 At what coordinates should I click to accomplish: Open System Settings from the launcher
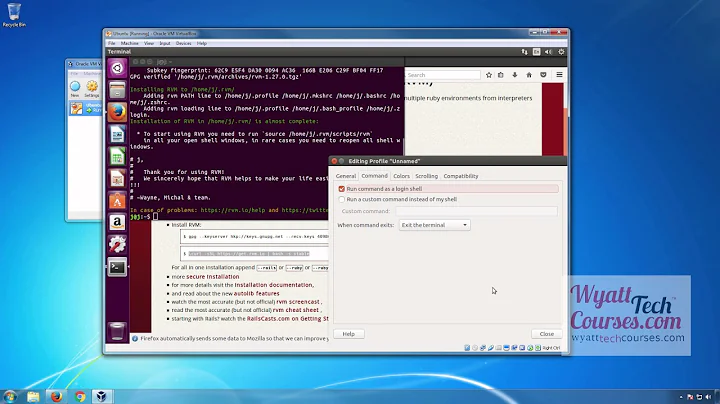(117, 245)
